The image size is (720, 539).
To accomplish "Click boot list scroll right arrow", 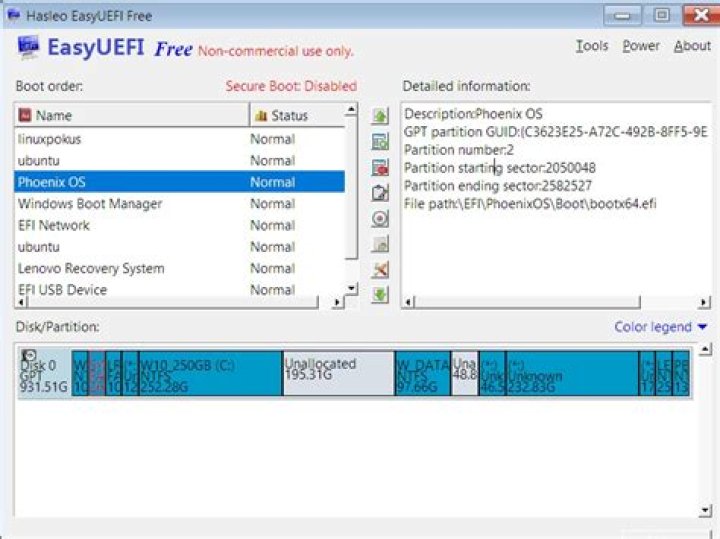I will [x=338, y=302].
